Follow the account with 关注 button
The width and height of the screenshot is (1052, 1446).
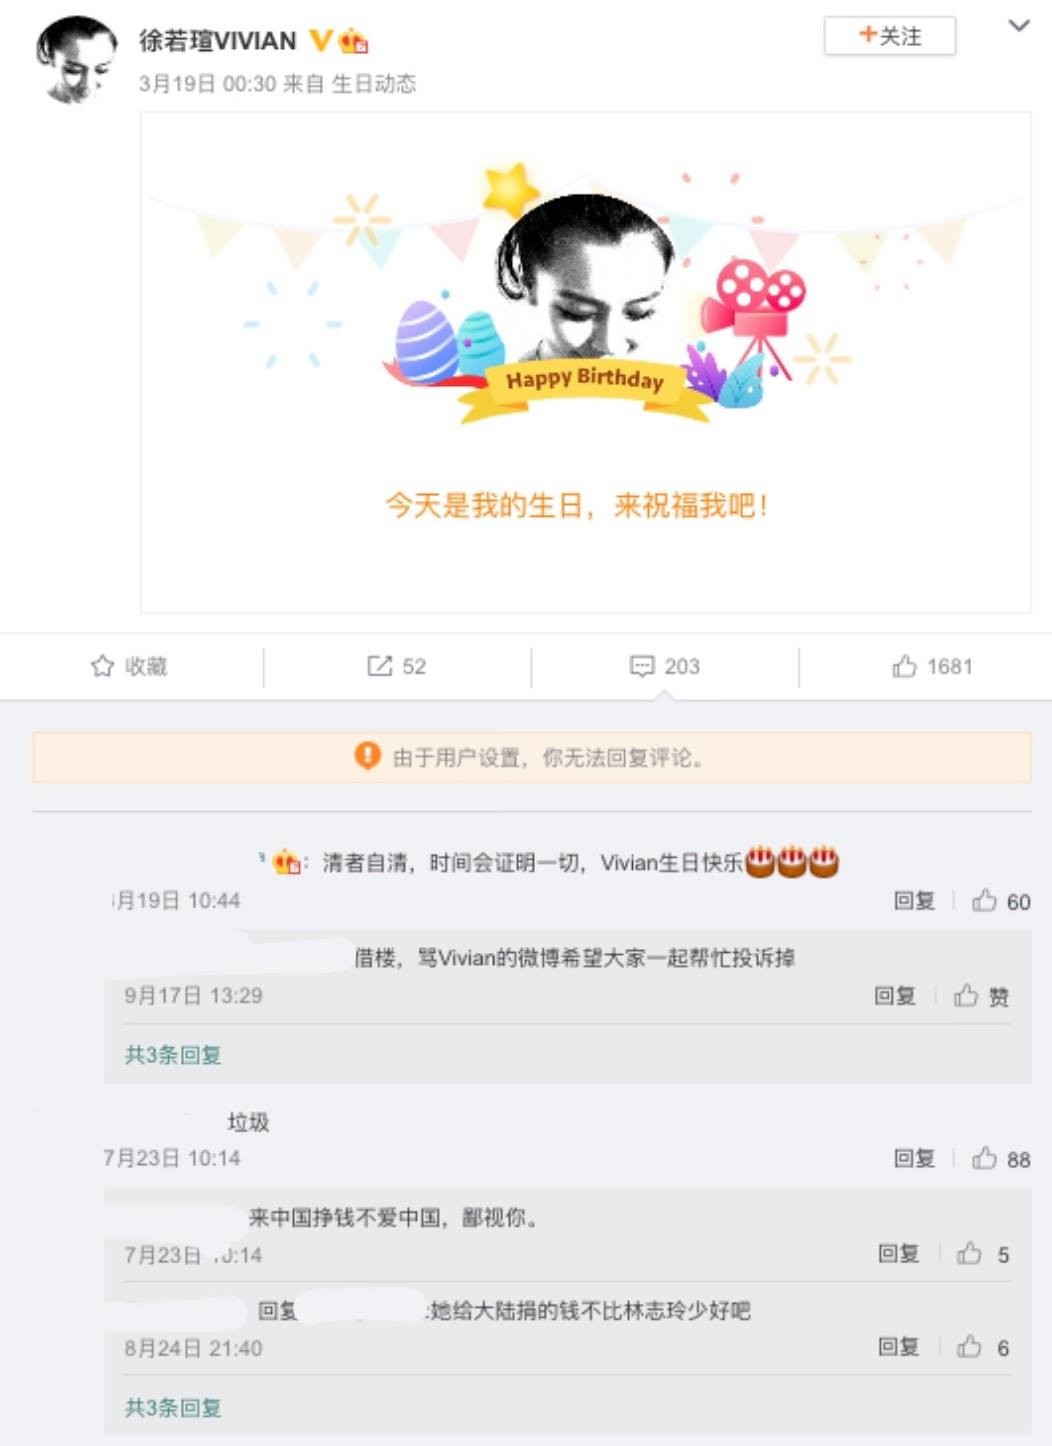pos(889,36)
